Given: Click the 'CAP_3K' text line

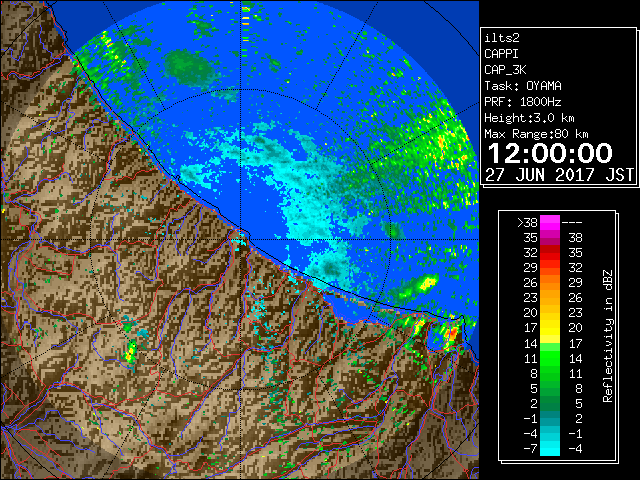Looking at the screenshot, I should point(505,70).
